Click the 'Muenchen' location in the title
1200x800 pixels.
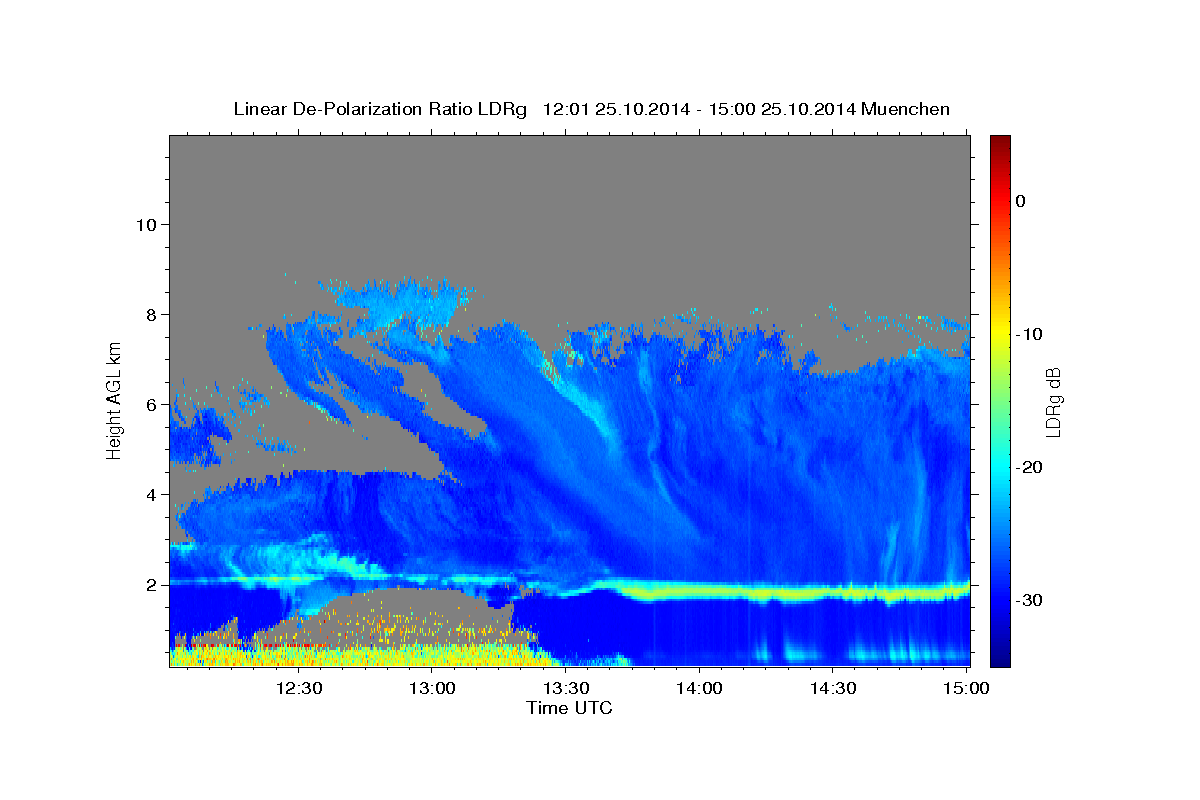tap(906, 109)
